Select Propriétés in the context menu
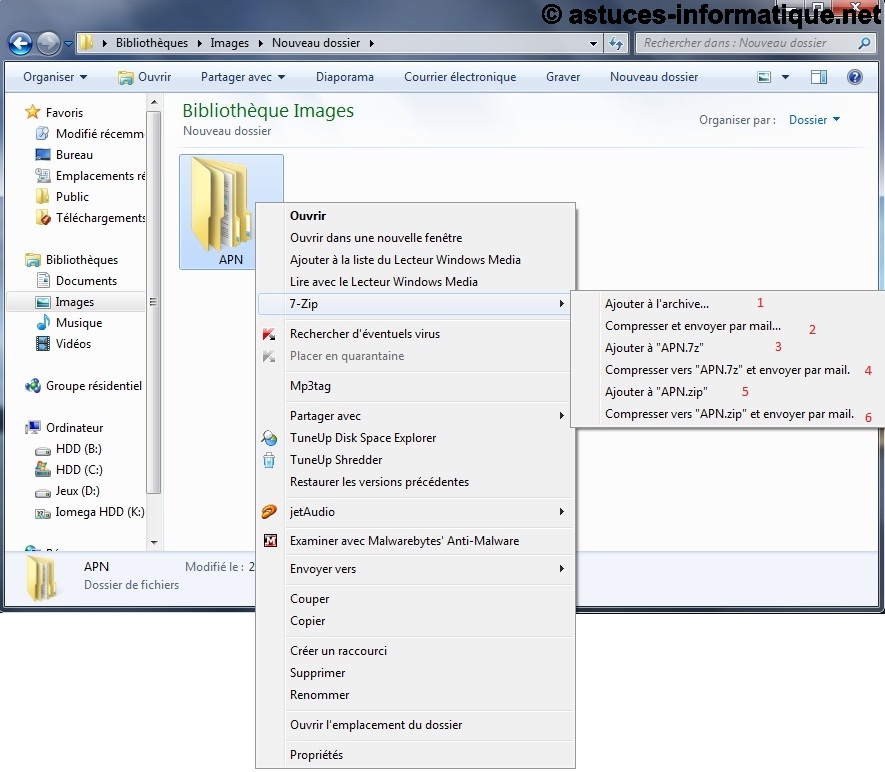 pyautogui.click(x=416, y=755)
